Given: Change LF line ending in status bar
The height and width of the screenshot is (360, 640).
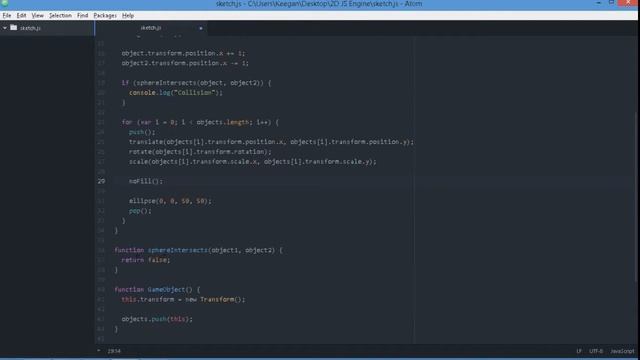Looking at the screenshot, I should (579, 351).
